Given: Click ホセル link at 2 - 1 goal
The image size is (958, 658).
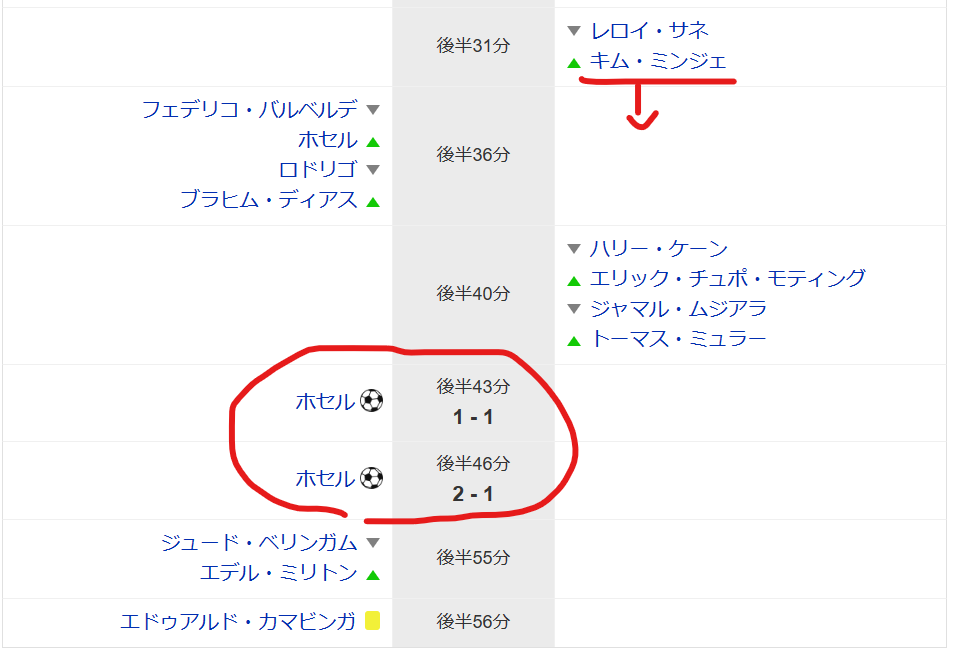Looking at the screenshot, I should tap(325, 479).
